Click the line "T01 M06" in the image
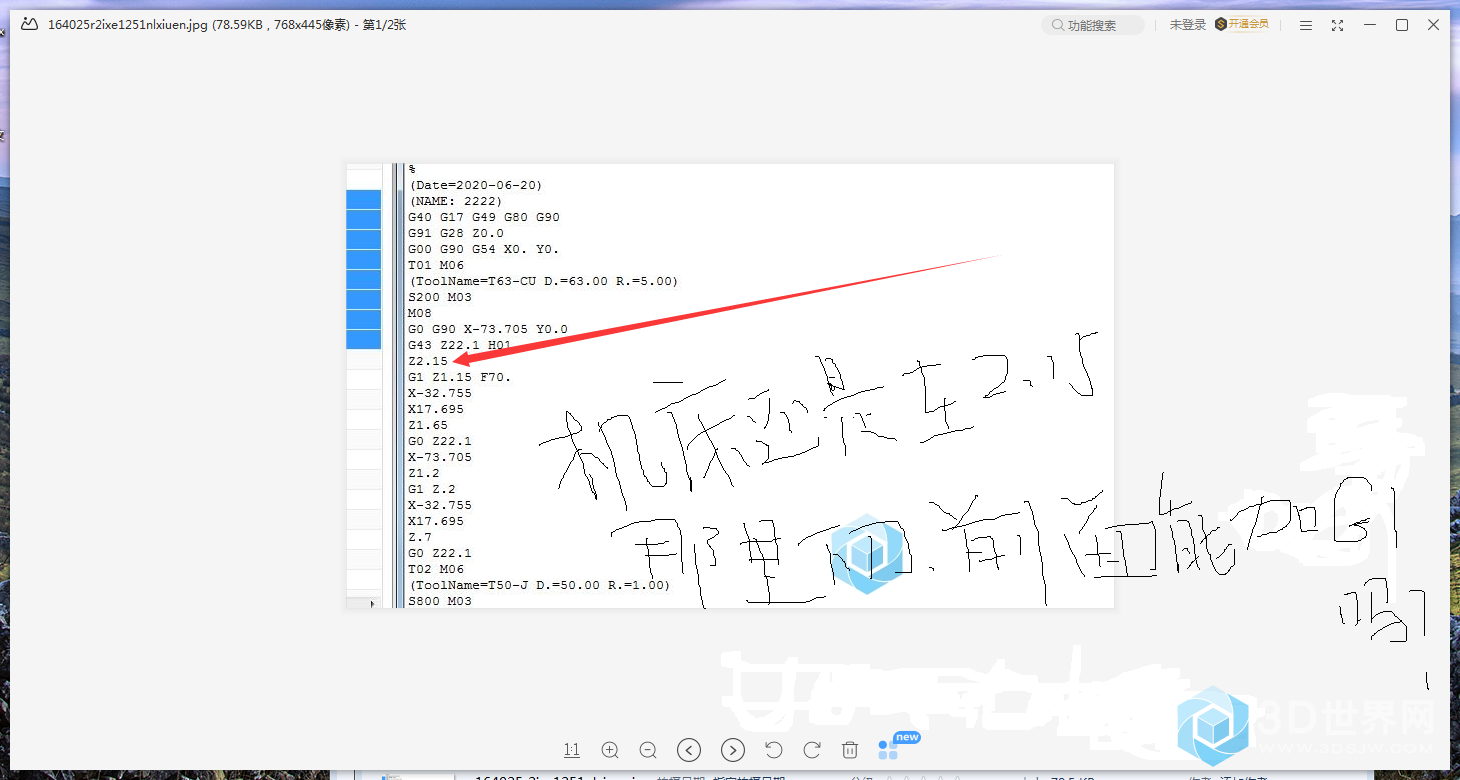This screenshot has width=1460, height=780. pos(436,265)
